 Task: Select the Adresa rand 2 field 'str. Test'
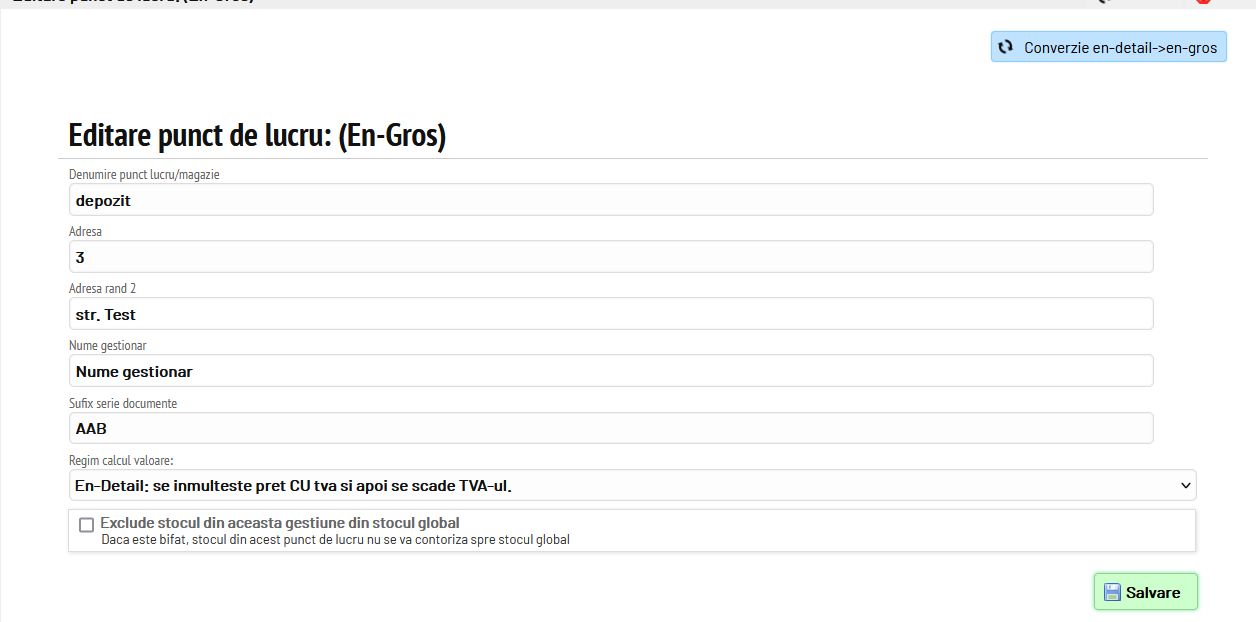point(610,314)
